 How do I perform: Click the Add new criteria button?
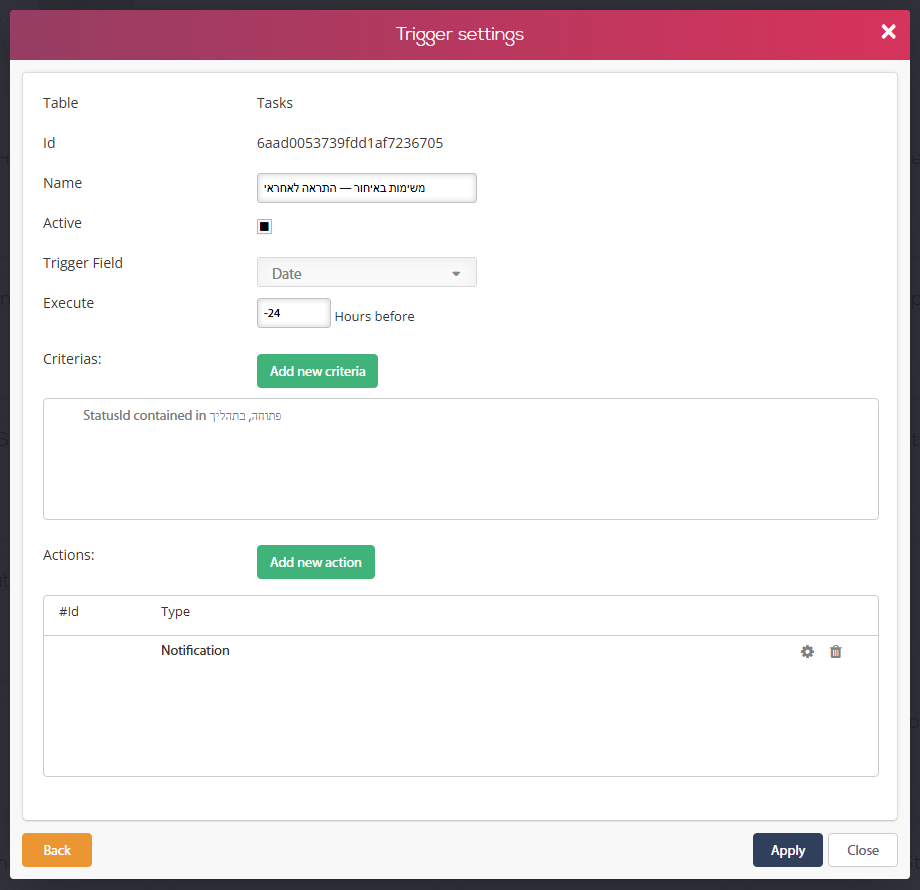point(317,371)
